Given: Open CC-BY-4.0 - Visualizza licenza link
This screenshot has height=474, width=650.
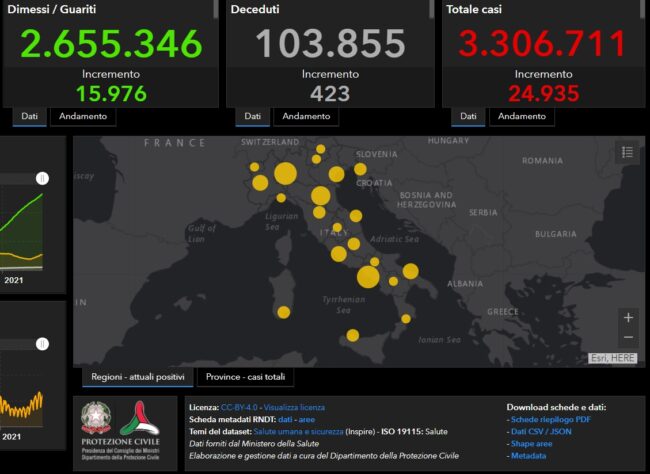Looking at the screenshot, I should pos(273,407).
